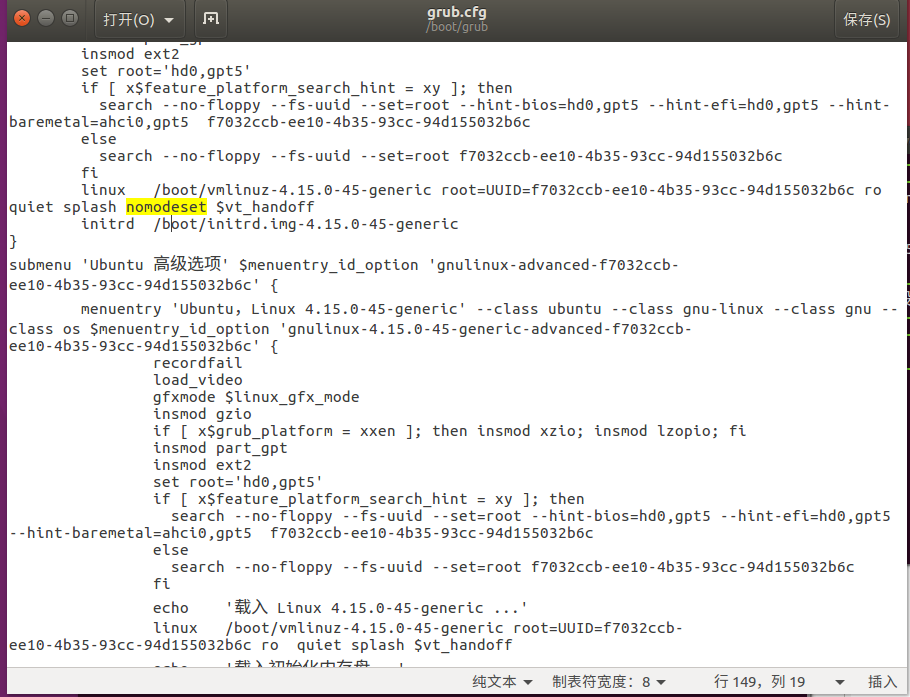
Task: Close the gedit window
Action: click(21, 18)
